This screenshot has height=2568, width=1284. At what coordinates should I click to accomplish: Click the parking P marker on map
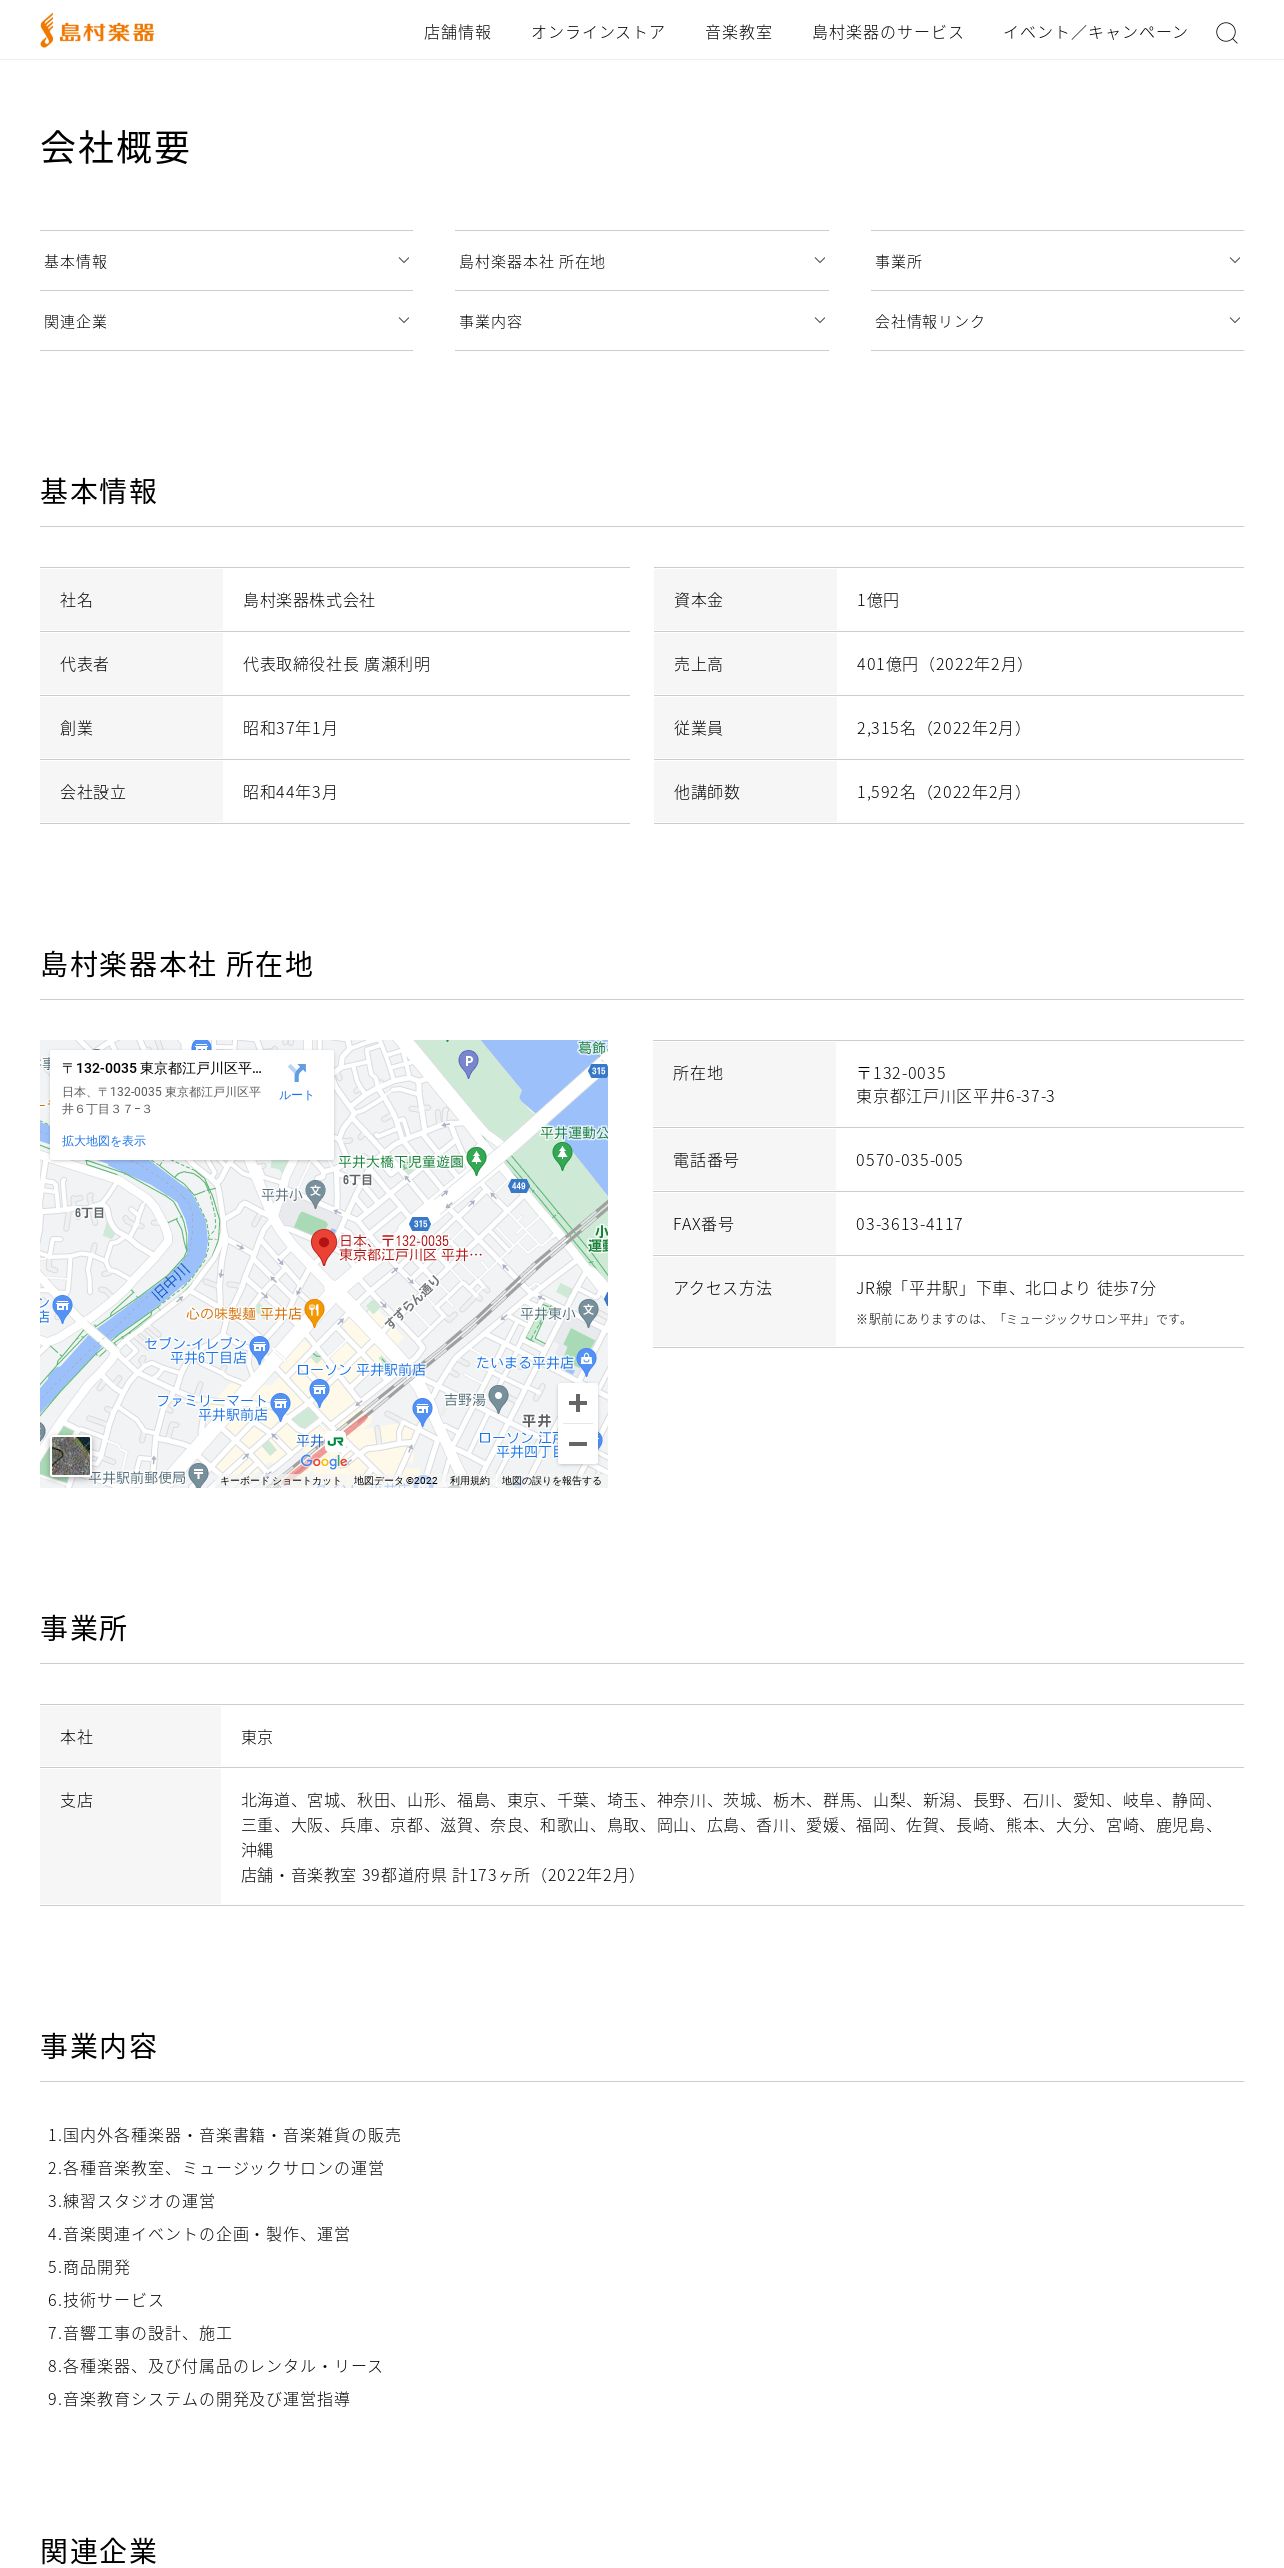pyautogui.click(x=468, y=1063)
